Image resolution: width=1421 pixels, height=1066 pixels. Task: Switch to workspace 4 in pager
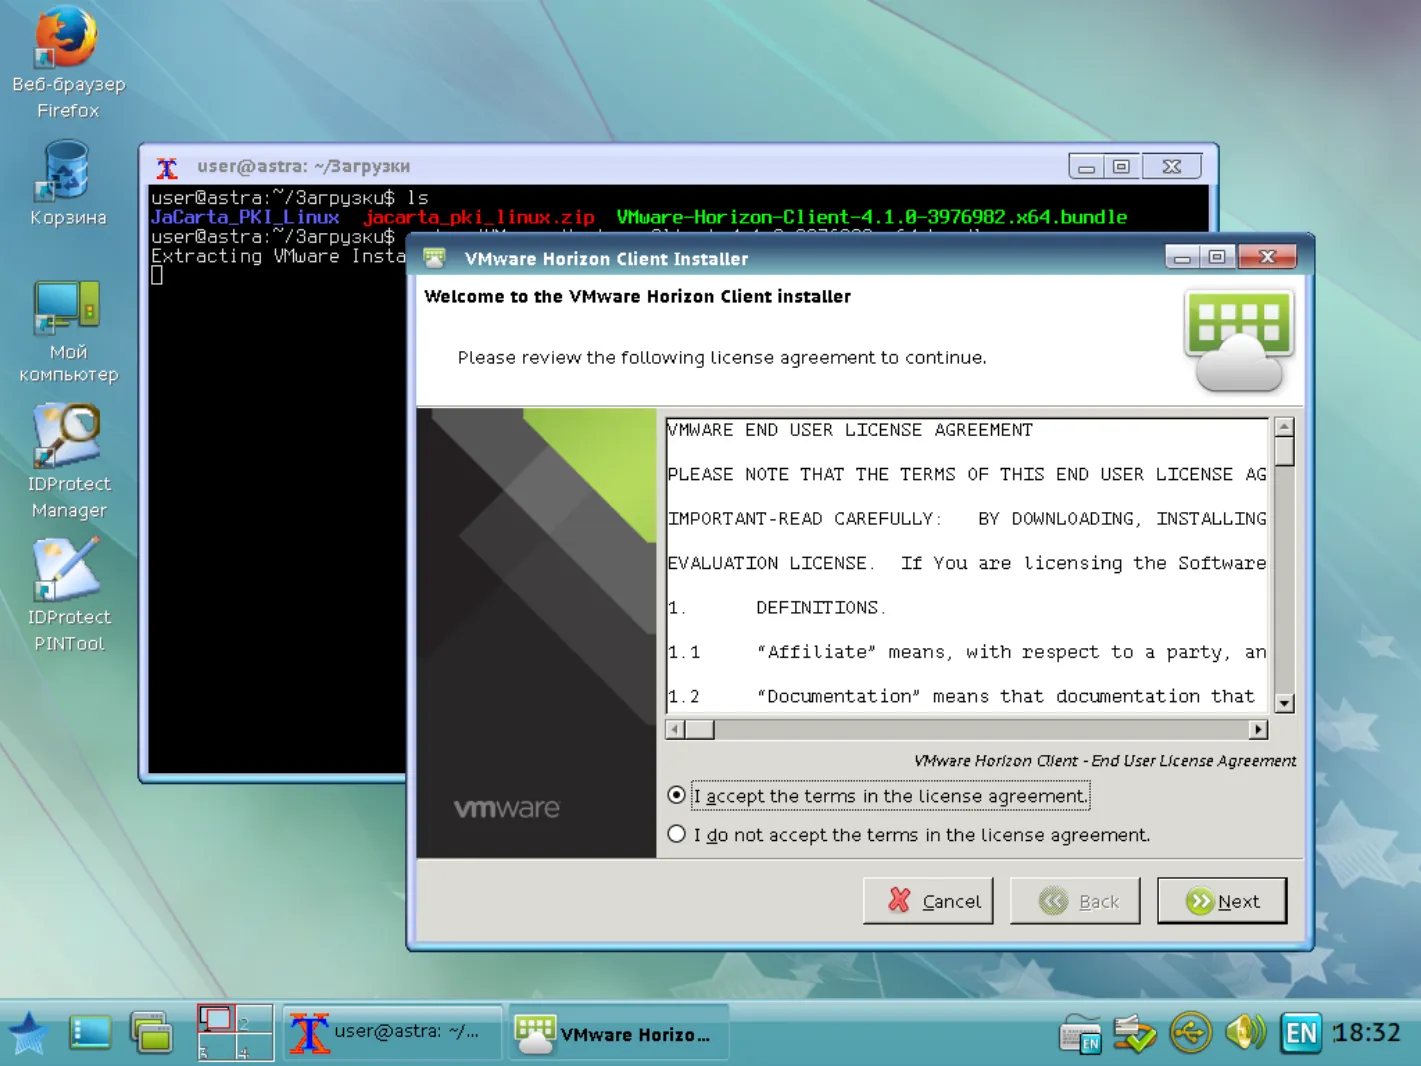pyautogui.click(x=254, y=1047)
